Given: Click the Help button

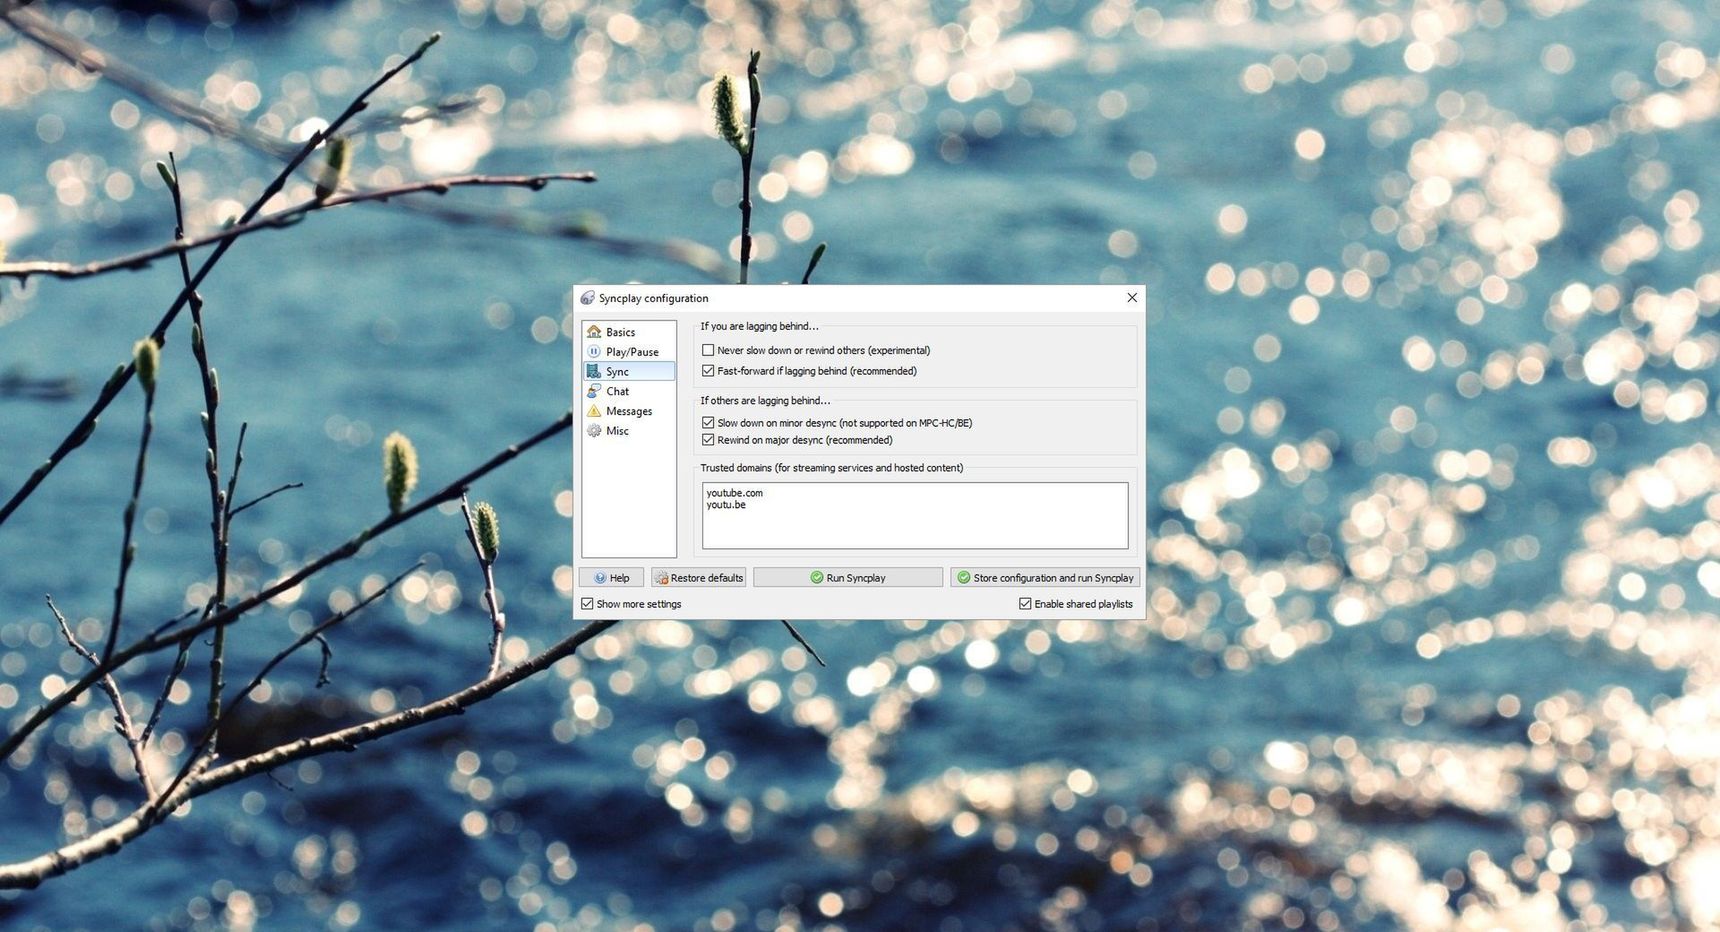Looking at the screenshot, I should pyautogui.click(x=611, y=578).
